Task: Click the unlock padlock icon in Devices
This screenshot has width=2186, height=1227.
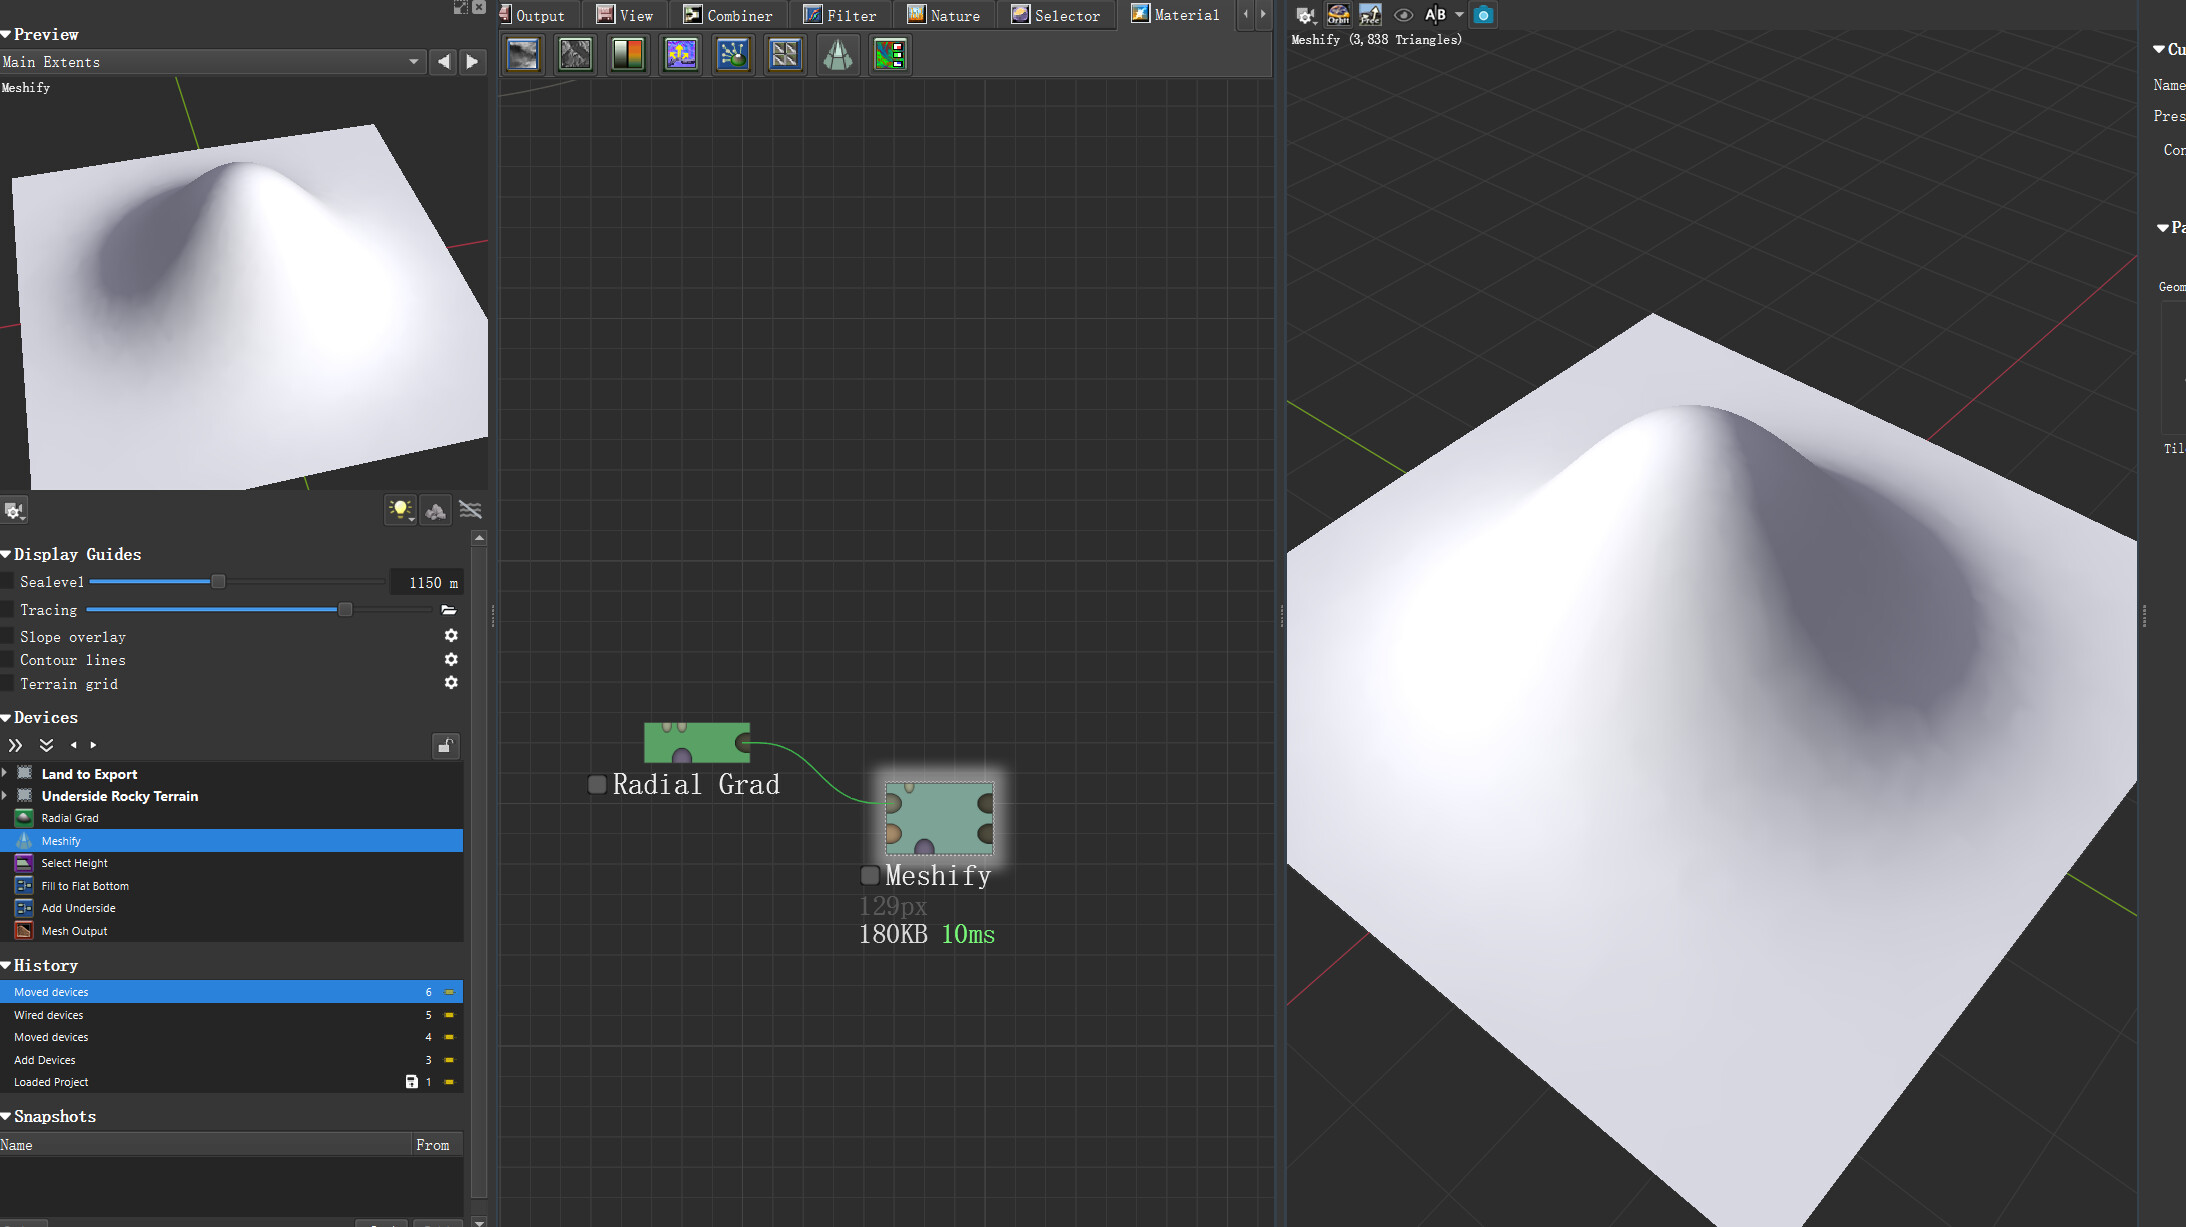Action: click(446, 746)
